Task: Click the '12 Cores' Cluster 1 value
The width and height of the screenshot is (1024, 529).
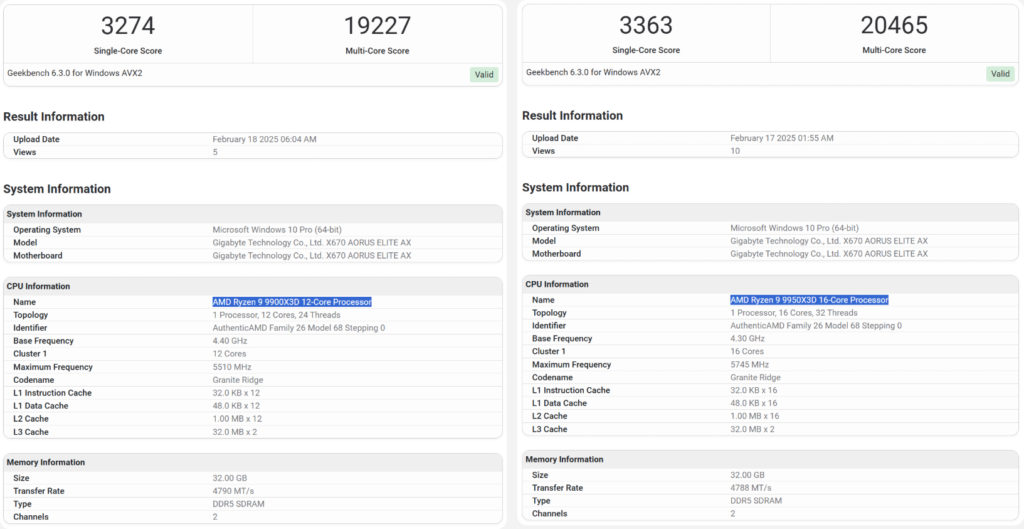Action: [x=229, y=354]
